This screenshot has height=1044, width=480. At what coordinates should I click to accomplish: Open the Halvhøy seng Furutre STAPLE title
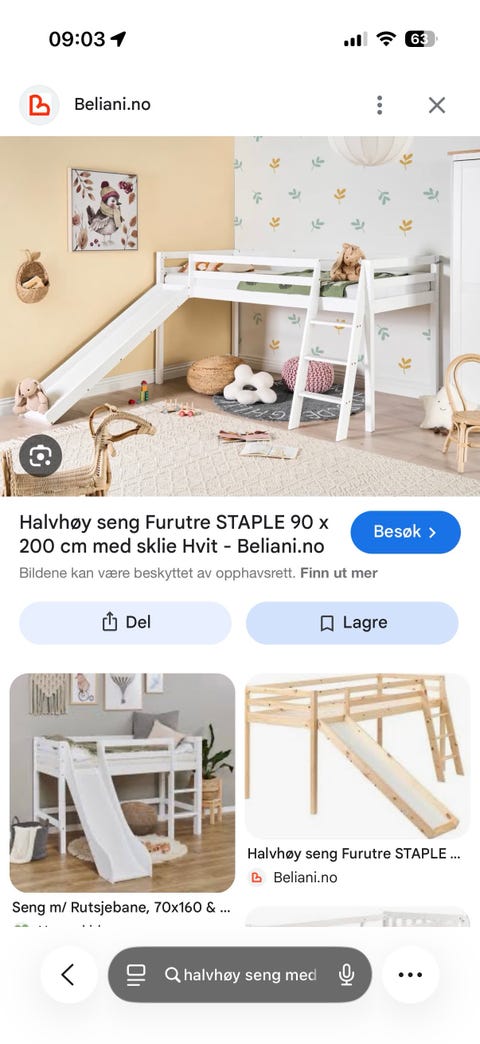174,534
